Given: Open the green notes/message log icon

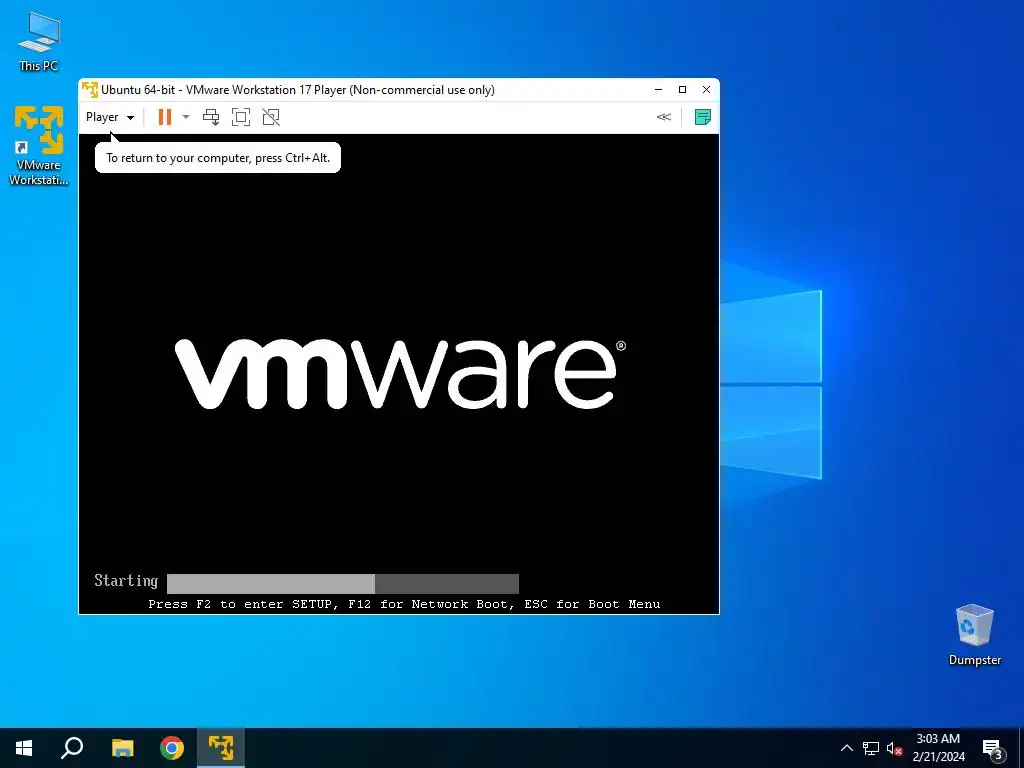Looking at the screenshot, I should (x=703, y=117).
